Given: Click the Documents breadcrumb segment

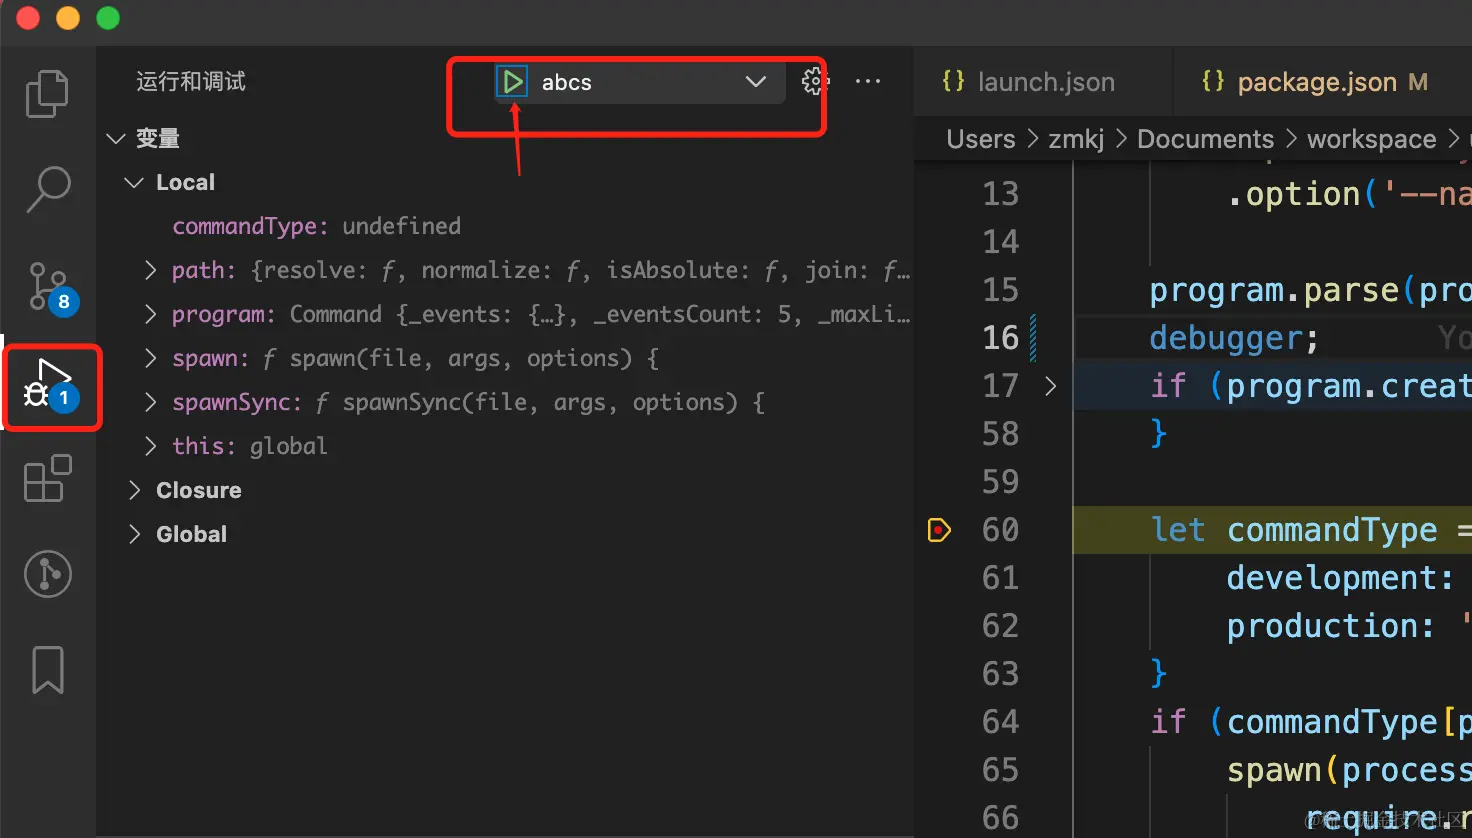Looking at the screenshot, I should click(x=1205, y=139).
